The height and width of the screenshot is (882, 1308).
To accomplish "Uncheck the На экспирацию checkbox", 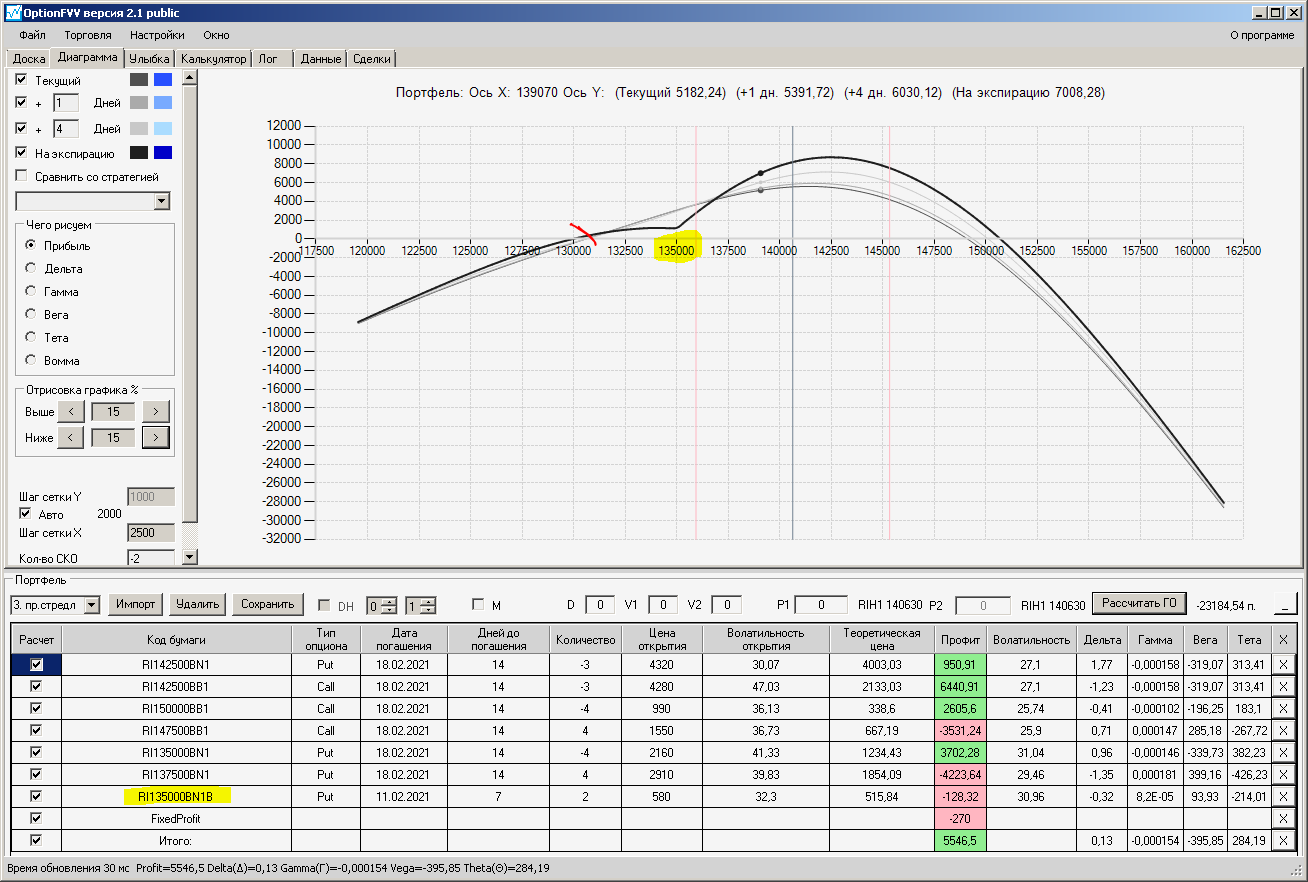I will point(22,153).
